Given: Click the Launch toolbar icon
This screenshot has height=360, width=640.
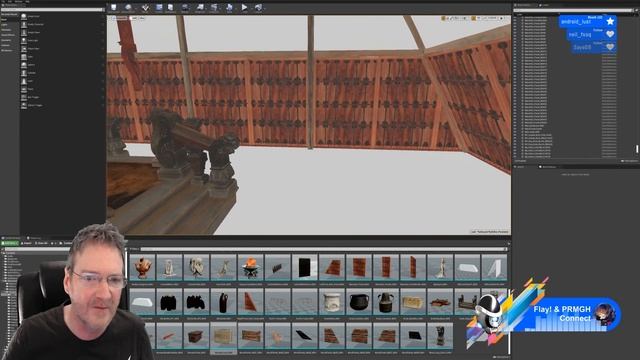Looking at the screenshot, I should 258,8.
